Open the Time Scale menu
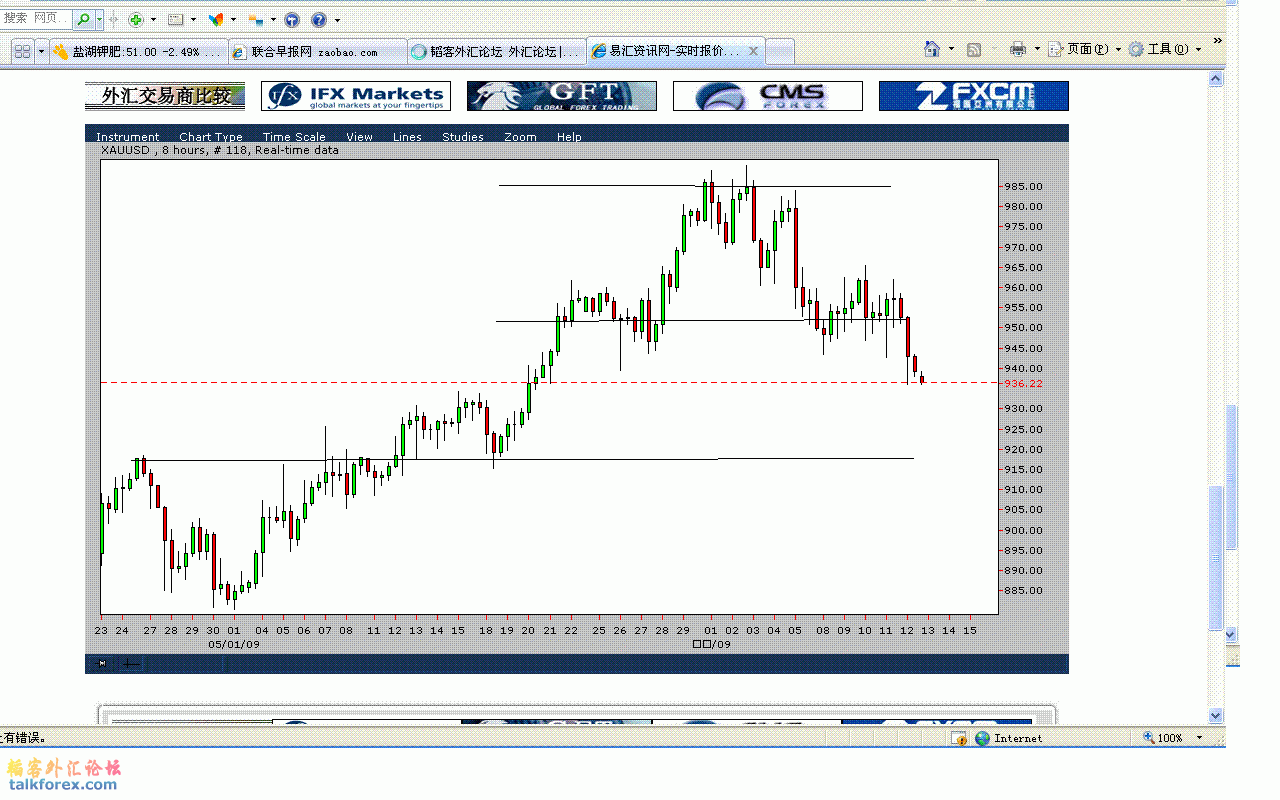This screenshot has width=1280, height=800. click(x=294, y=137)
